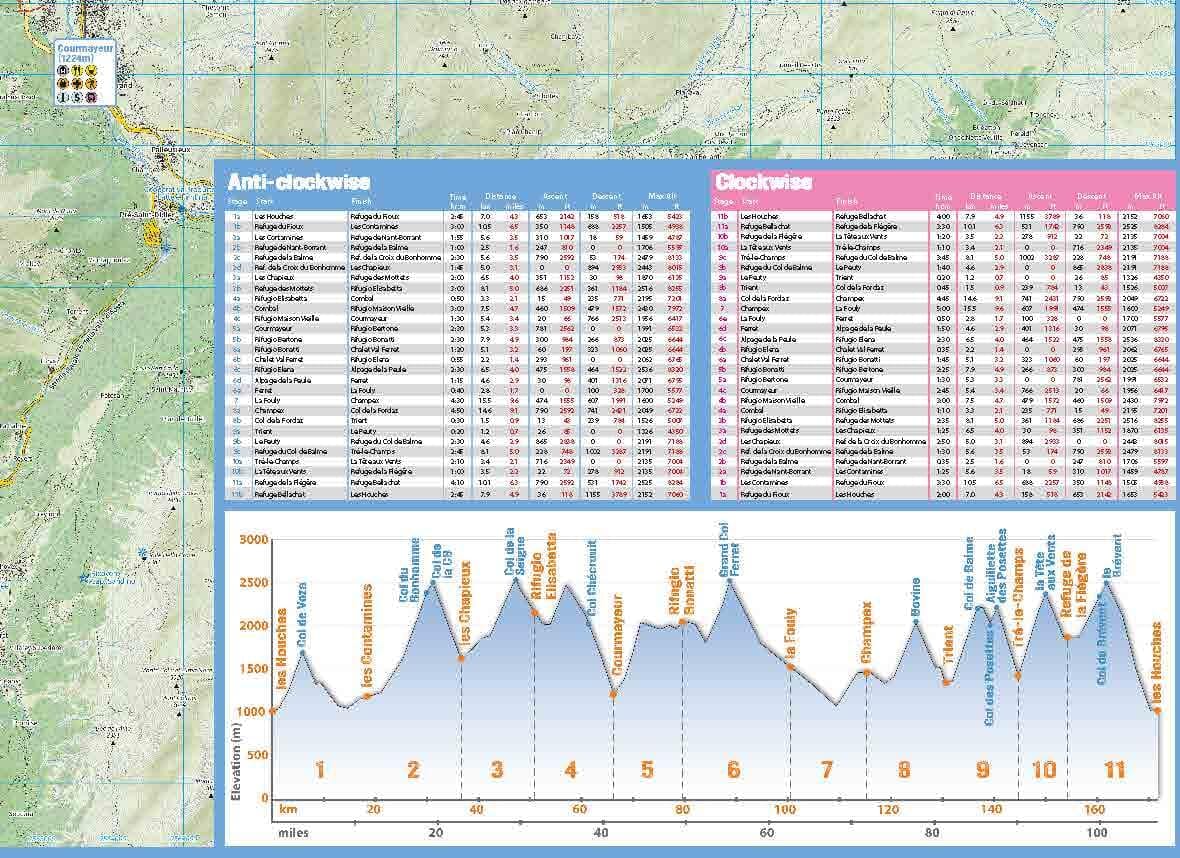The width and height of the screenshot is (1180, 858).
Task: Click the Palleusieux village label on the map
Action: [170, 148]
